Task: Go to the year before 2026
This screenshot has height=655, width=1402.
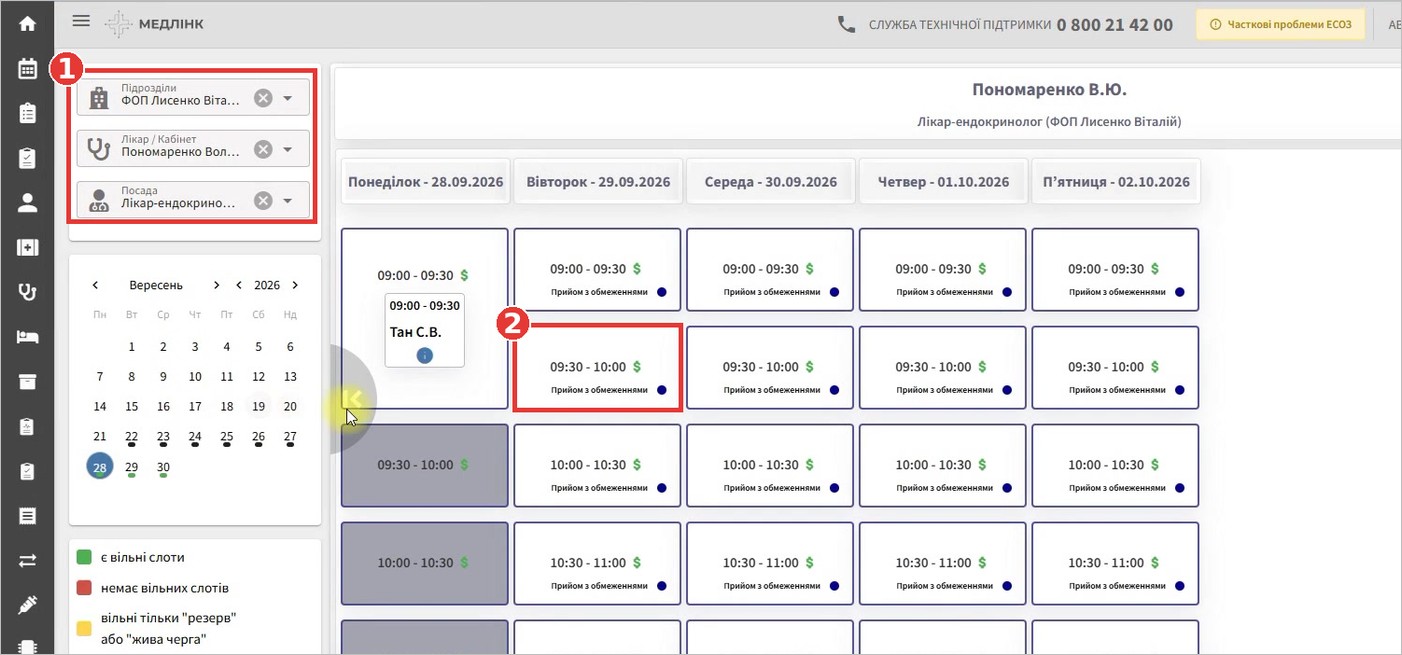Action: [239, 285]
